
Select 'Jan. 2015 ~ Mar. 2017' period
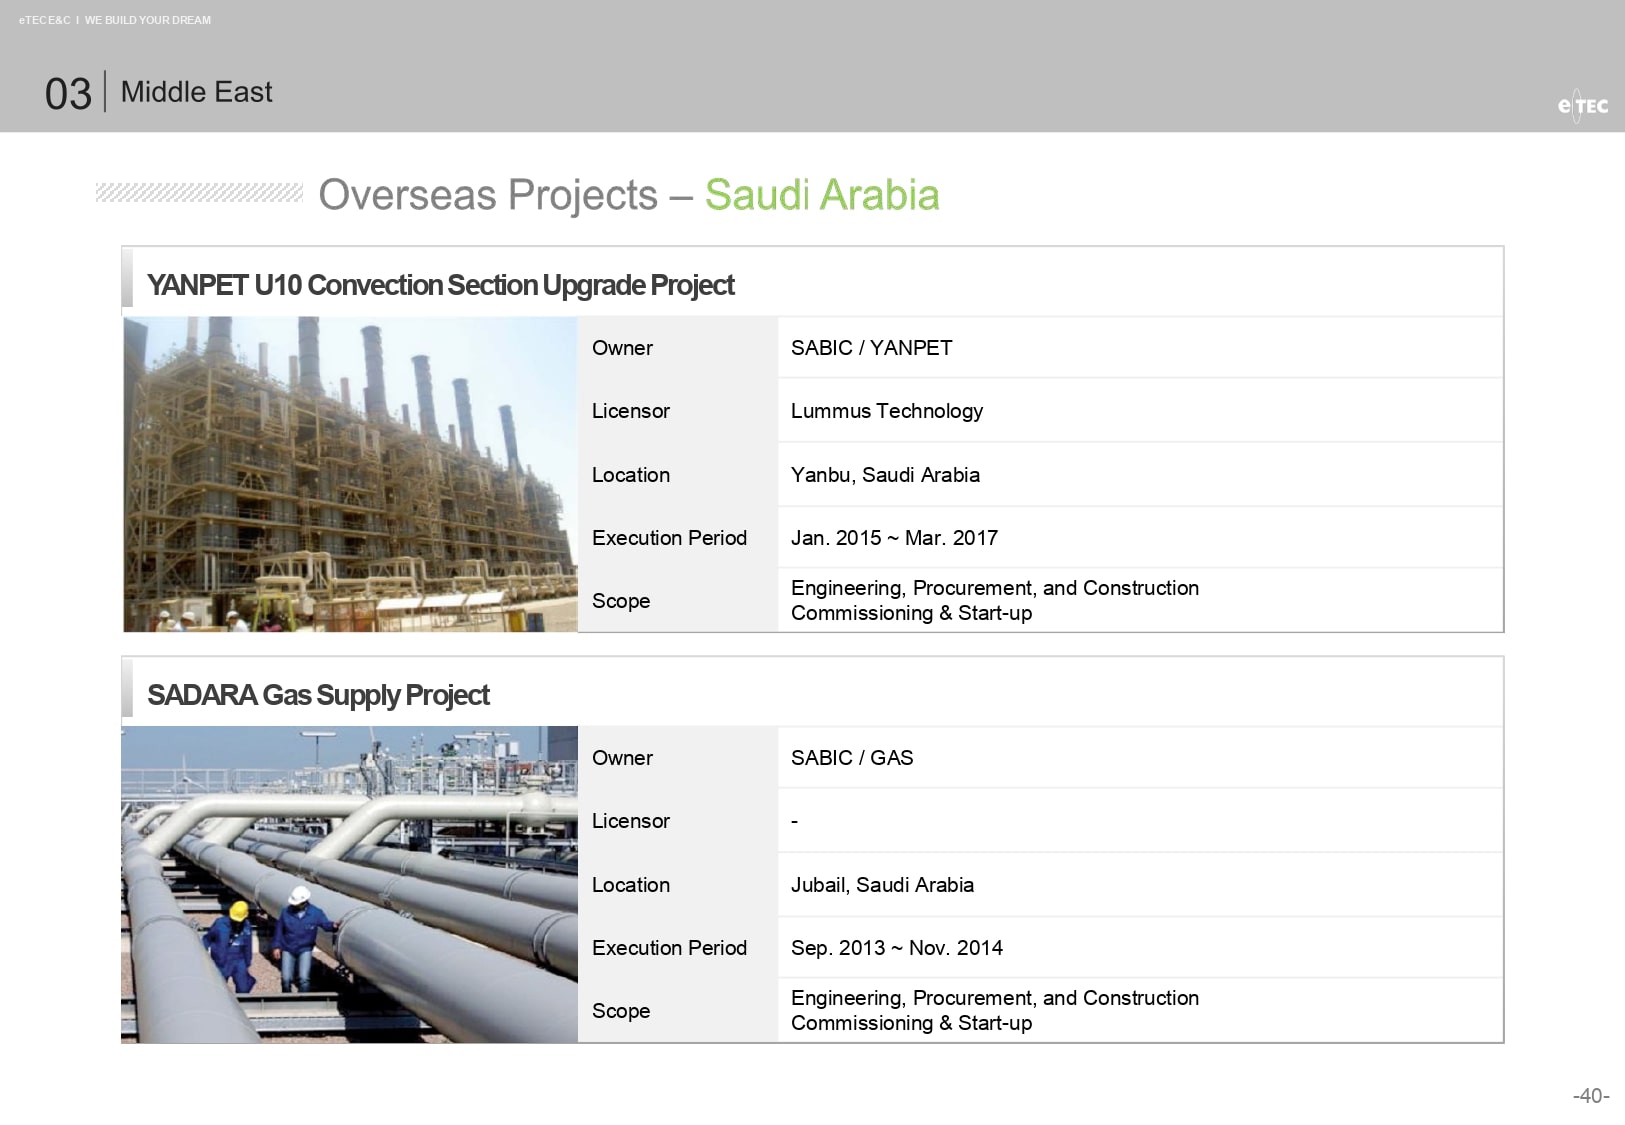point(894,538)
